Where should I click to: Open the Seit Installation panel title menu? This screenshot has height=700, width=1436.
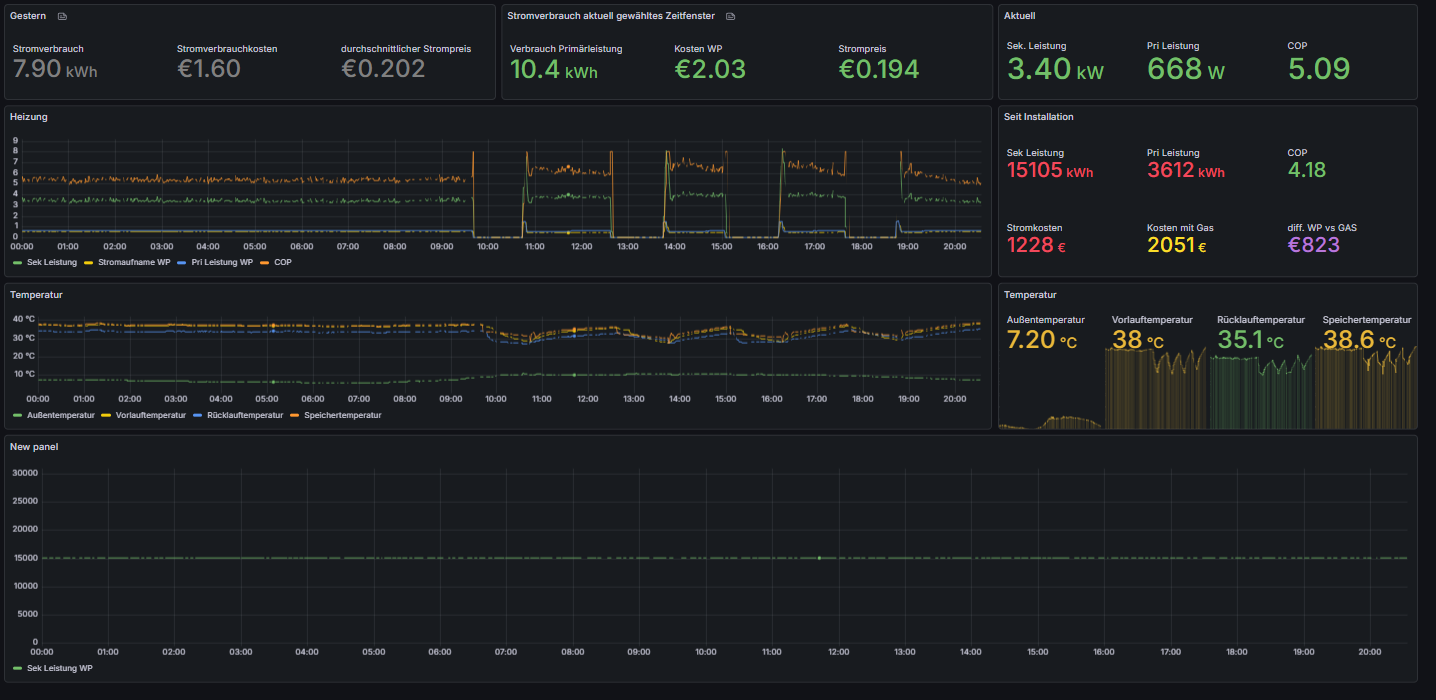(x=1039, y=117)
